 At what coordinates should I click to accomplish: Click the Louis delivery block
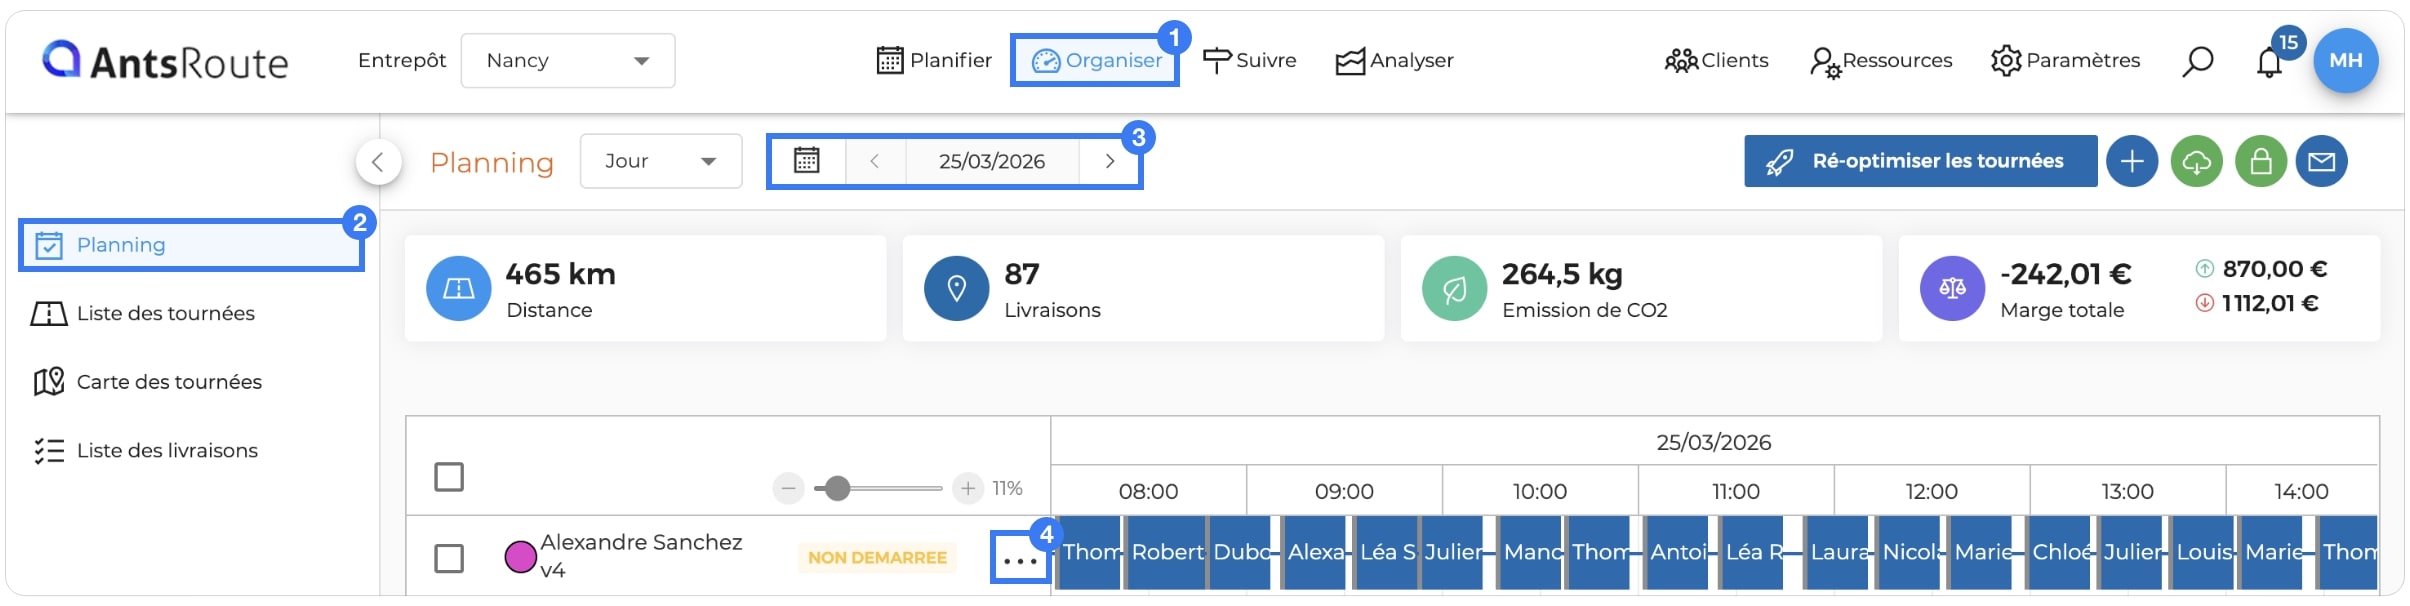pos(2204,553)
